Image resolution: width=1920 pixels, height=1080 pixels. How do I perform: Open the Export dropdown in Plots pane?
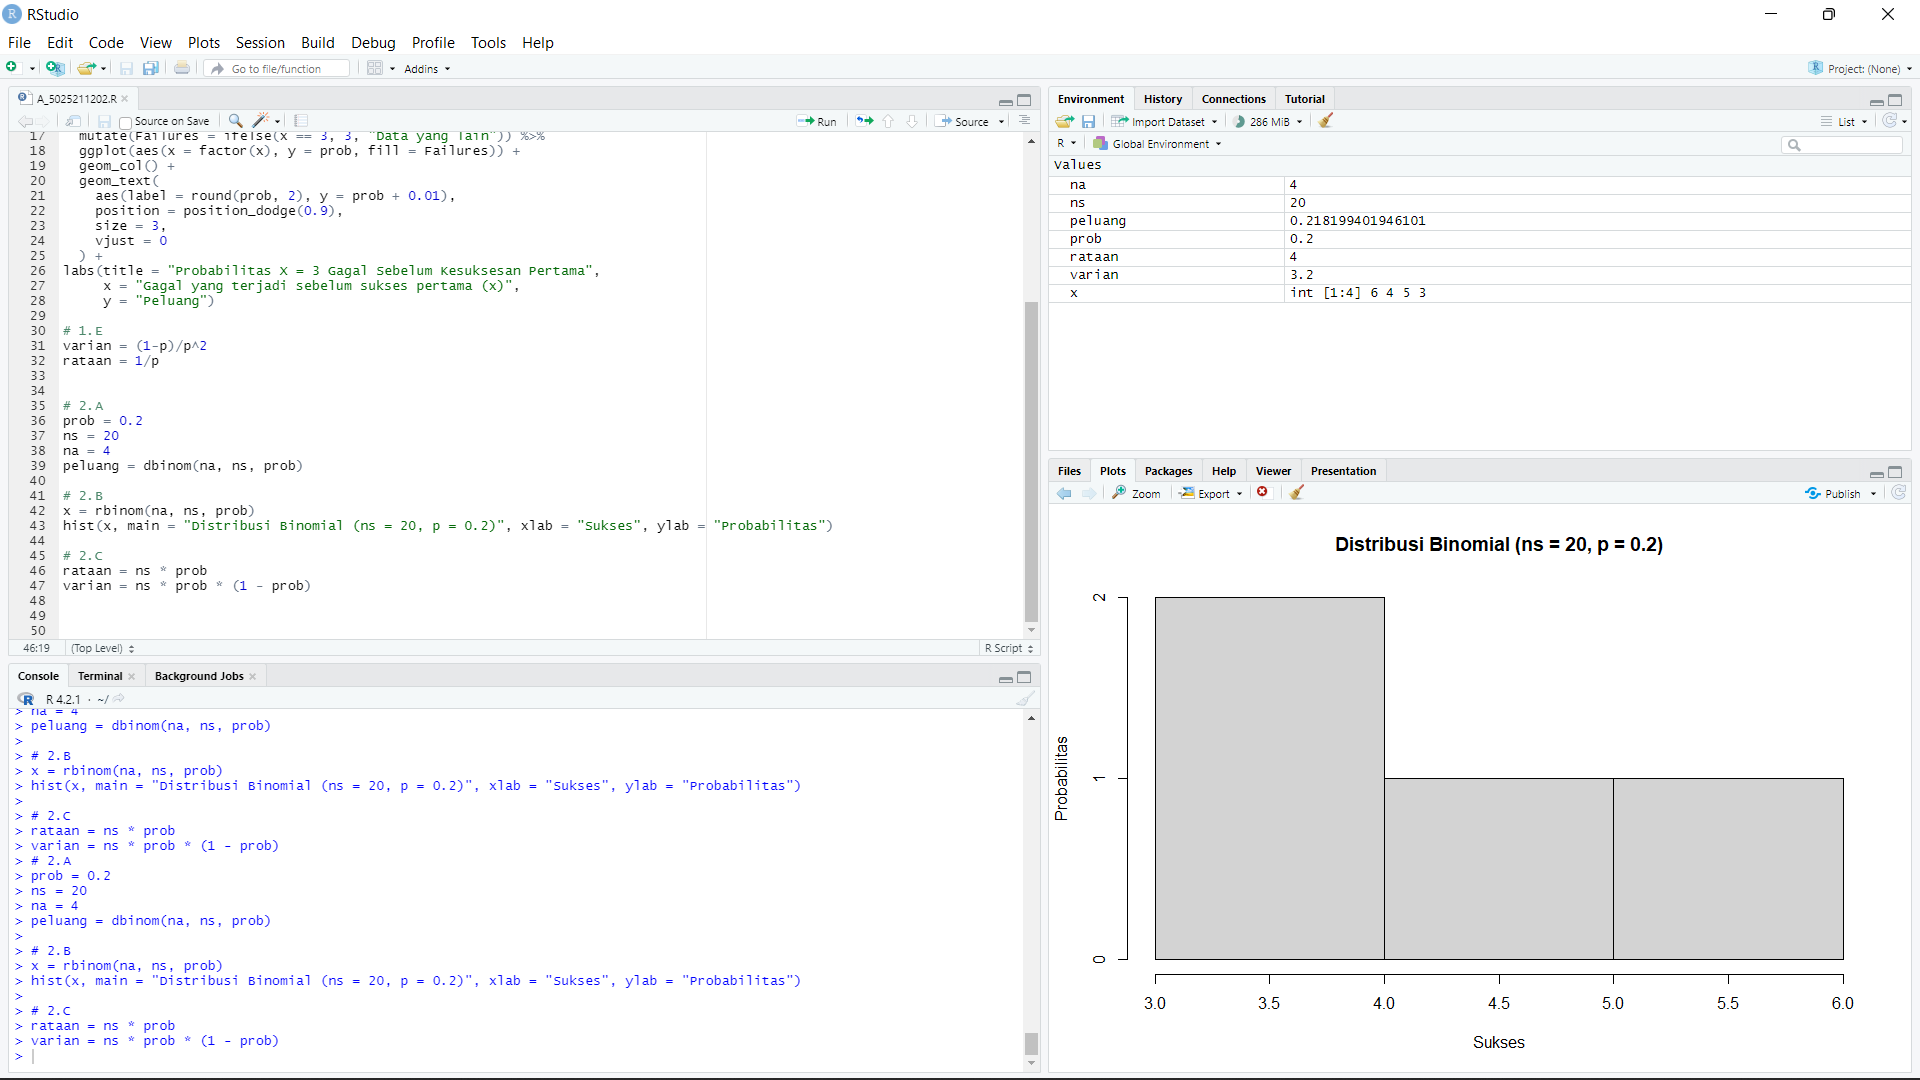[x=1210, y=493]
